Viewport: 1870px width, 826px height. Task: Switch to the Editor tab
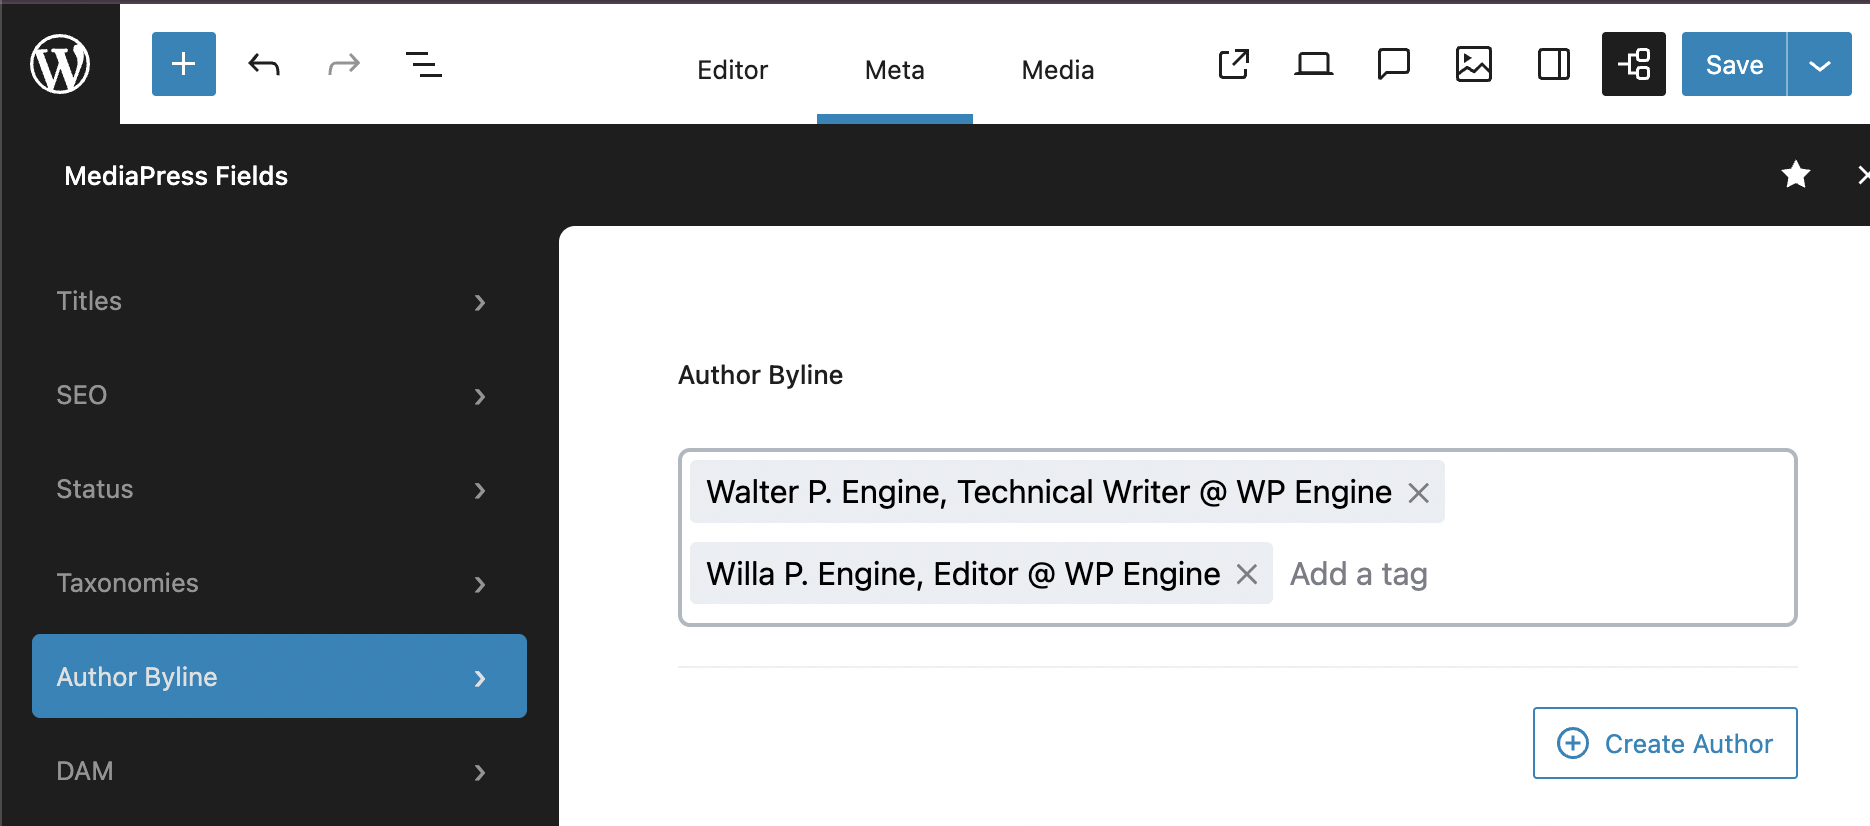click(732, 70)
